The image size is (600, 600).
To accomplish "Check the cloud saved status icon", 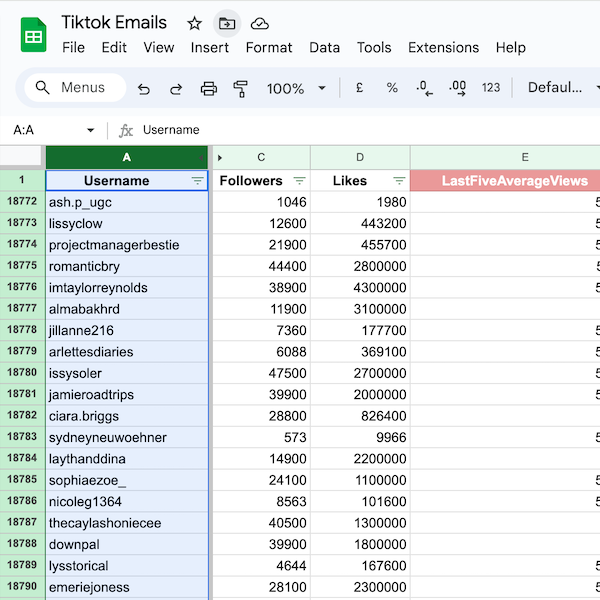I will (259, 24).
